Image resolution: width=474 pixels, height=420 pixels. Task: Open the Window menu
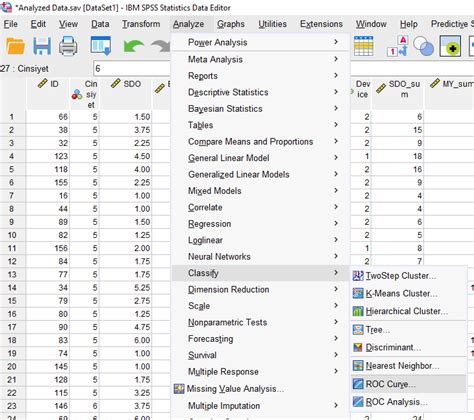pos(371,24)
